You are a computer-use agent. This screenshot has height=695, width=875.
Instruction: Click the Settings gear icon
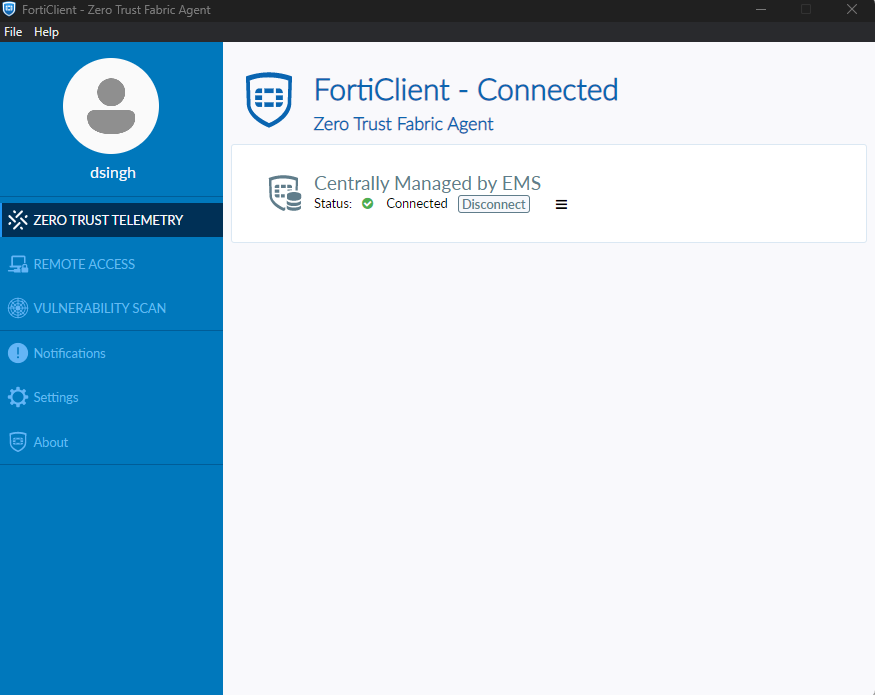(18, 397)
